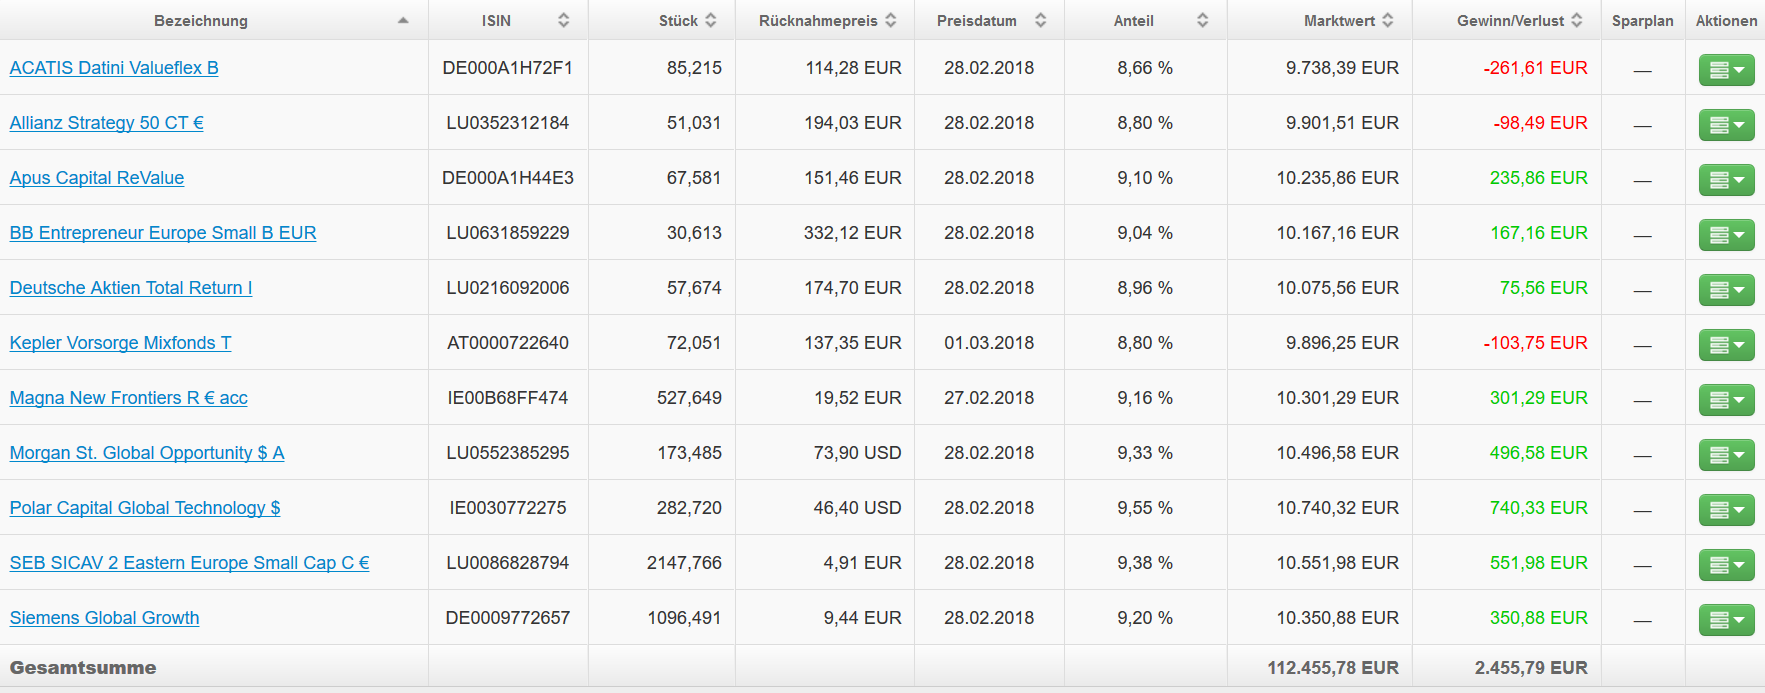Open SEB SICAV 2 Eastern Europe link
1765x693 pixels.
[190, 563]
